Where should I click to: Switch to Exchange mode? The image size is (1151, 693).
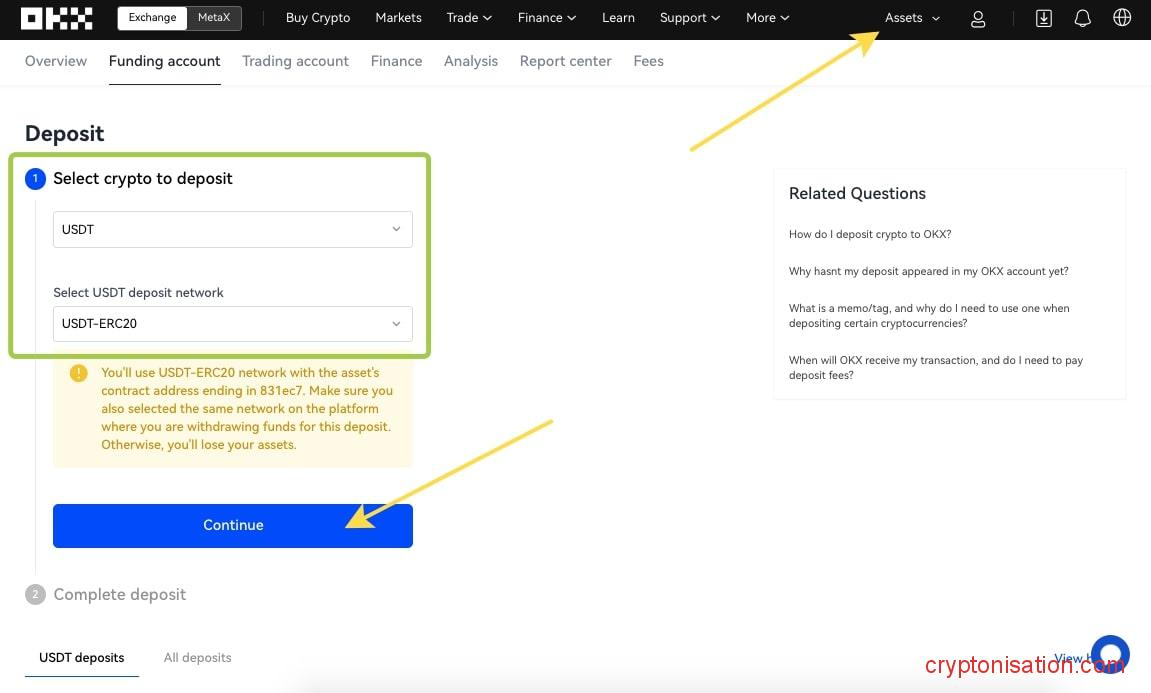(152, 18)
